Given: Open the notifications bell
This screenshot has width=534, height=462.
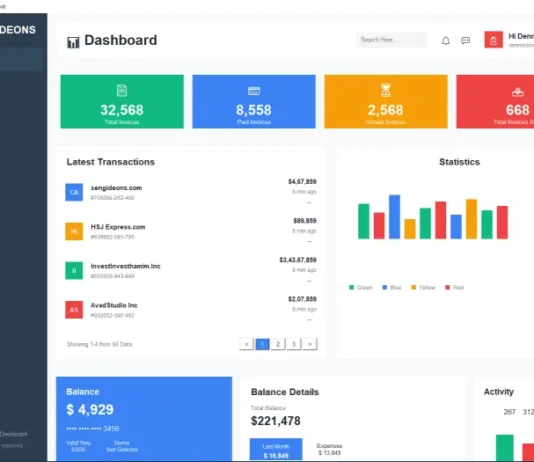Looking at the screenshot, I should click(x=445, y=41).
